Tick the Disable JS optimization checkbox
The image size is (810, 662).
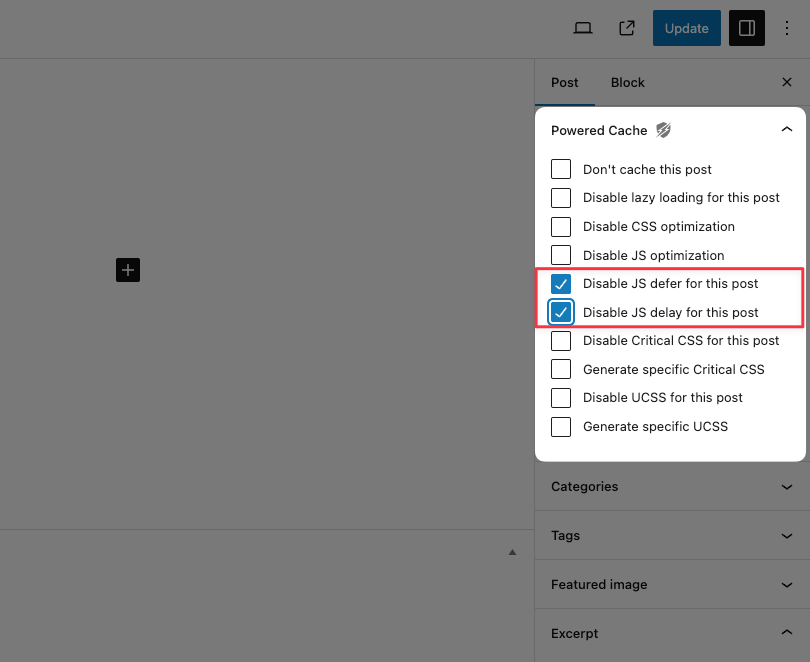(560, 255)
